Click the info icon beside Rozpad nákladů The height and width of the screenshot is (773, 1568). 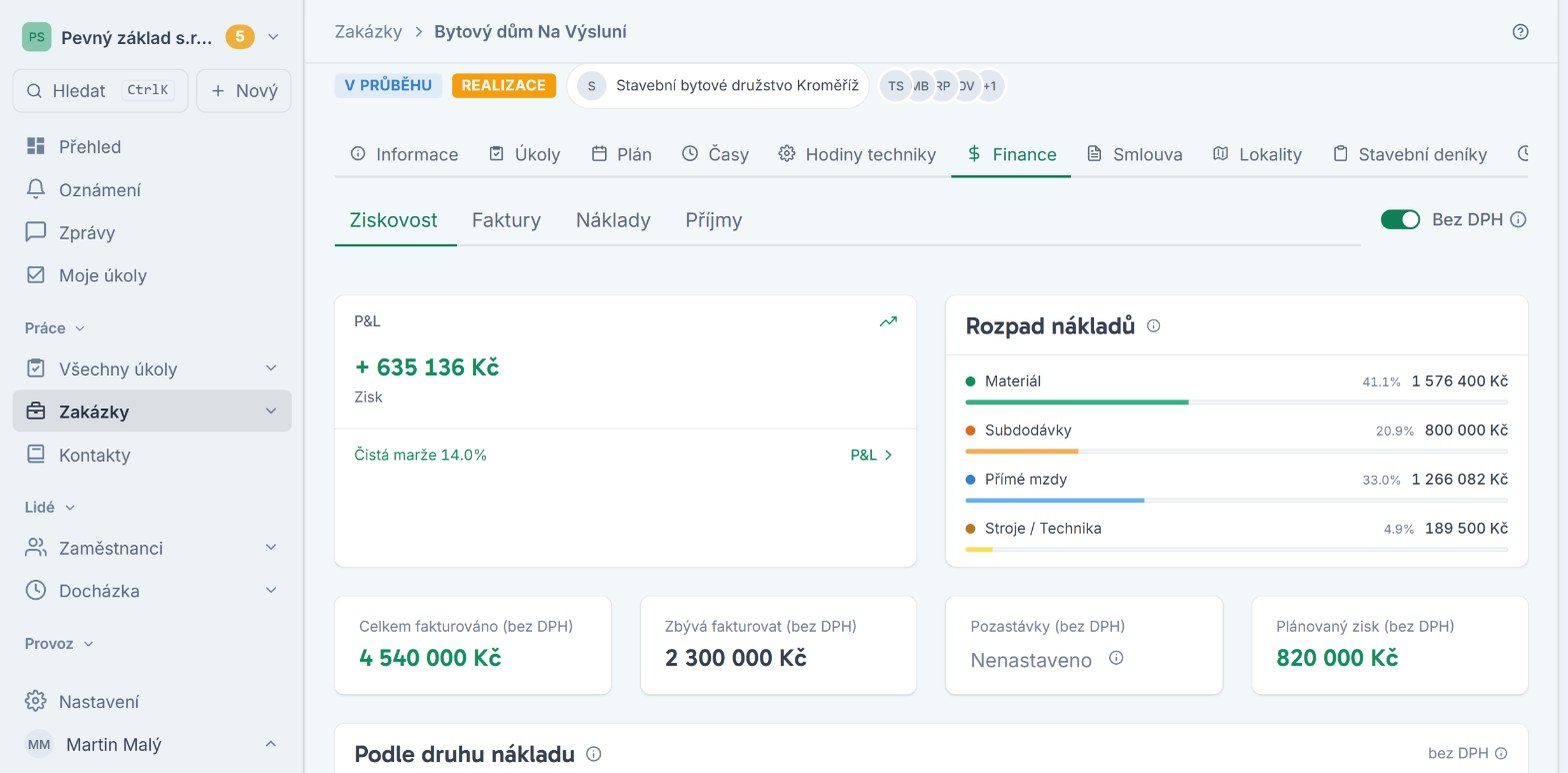(1153, 326)
